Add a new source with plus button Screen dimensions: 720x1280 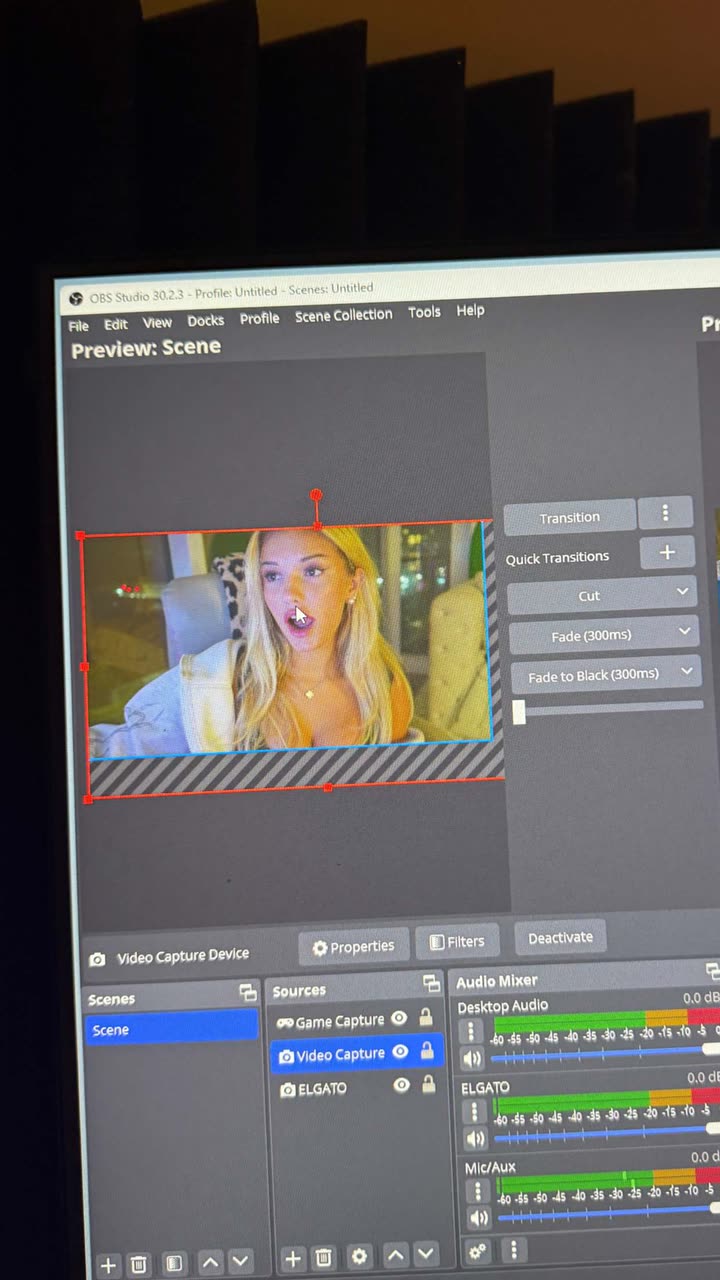coord(292,1258)
